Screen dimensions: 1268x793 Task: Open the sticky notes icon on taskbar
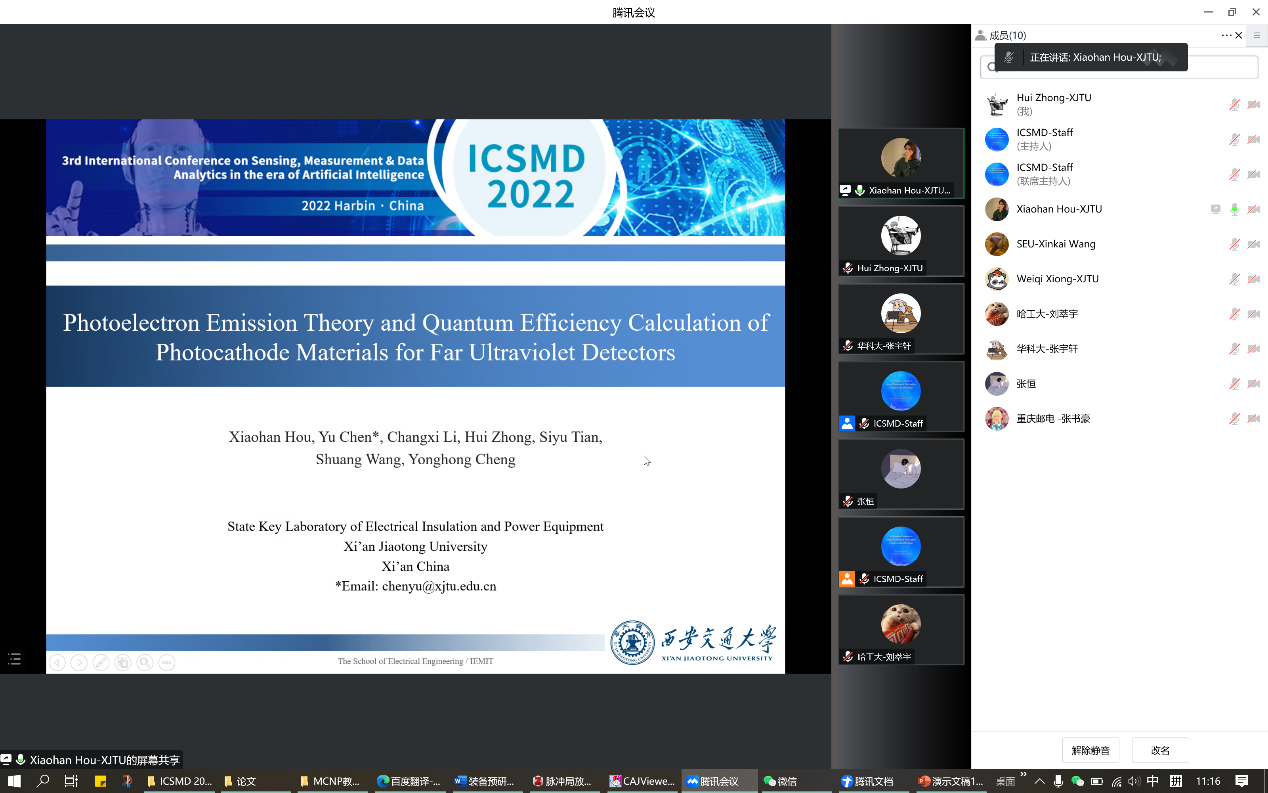(x=99, y=781)
